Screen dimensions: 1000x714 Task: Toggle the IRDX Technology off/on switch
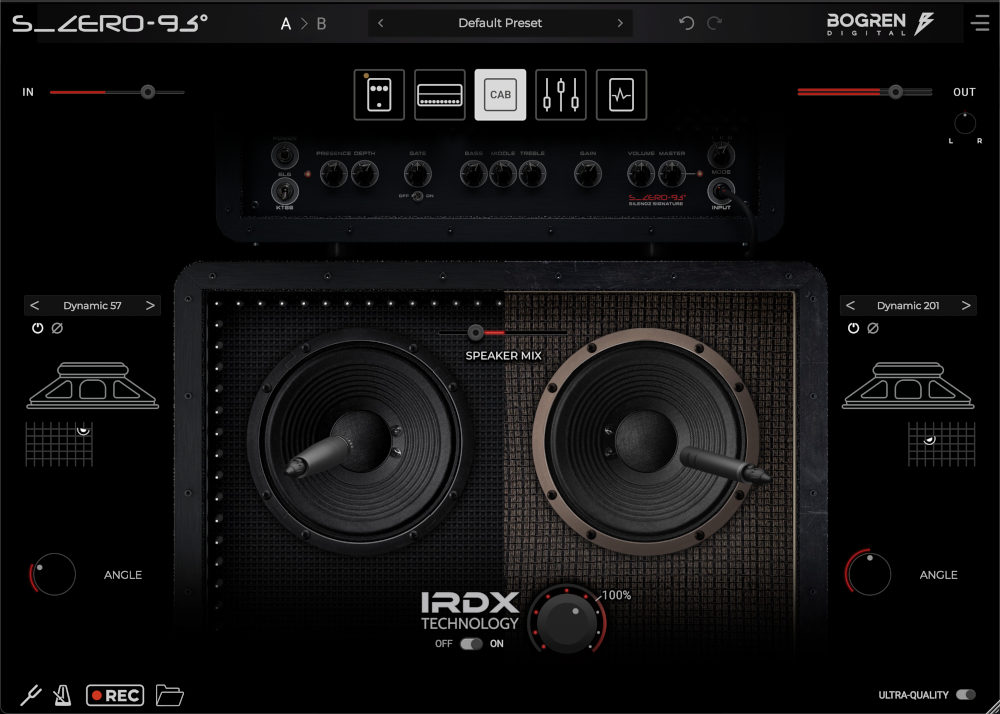tap(471, 644)
